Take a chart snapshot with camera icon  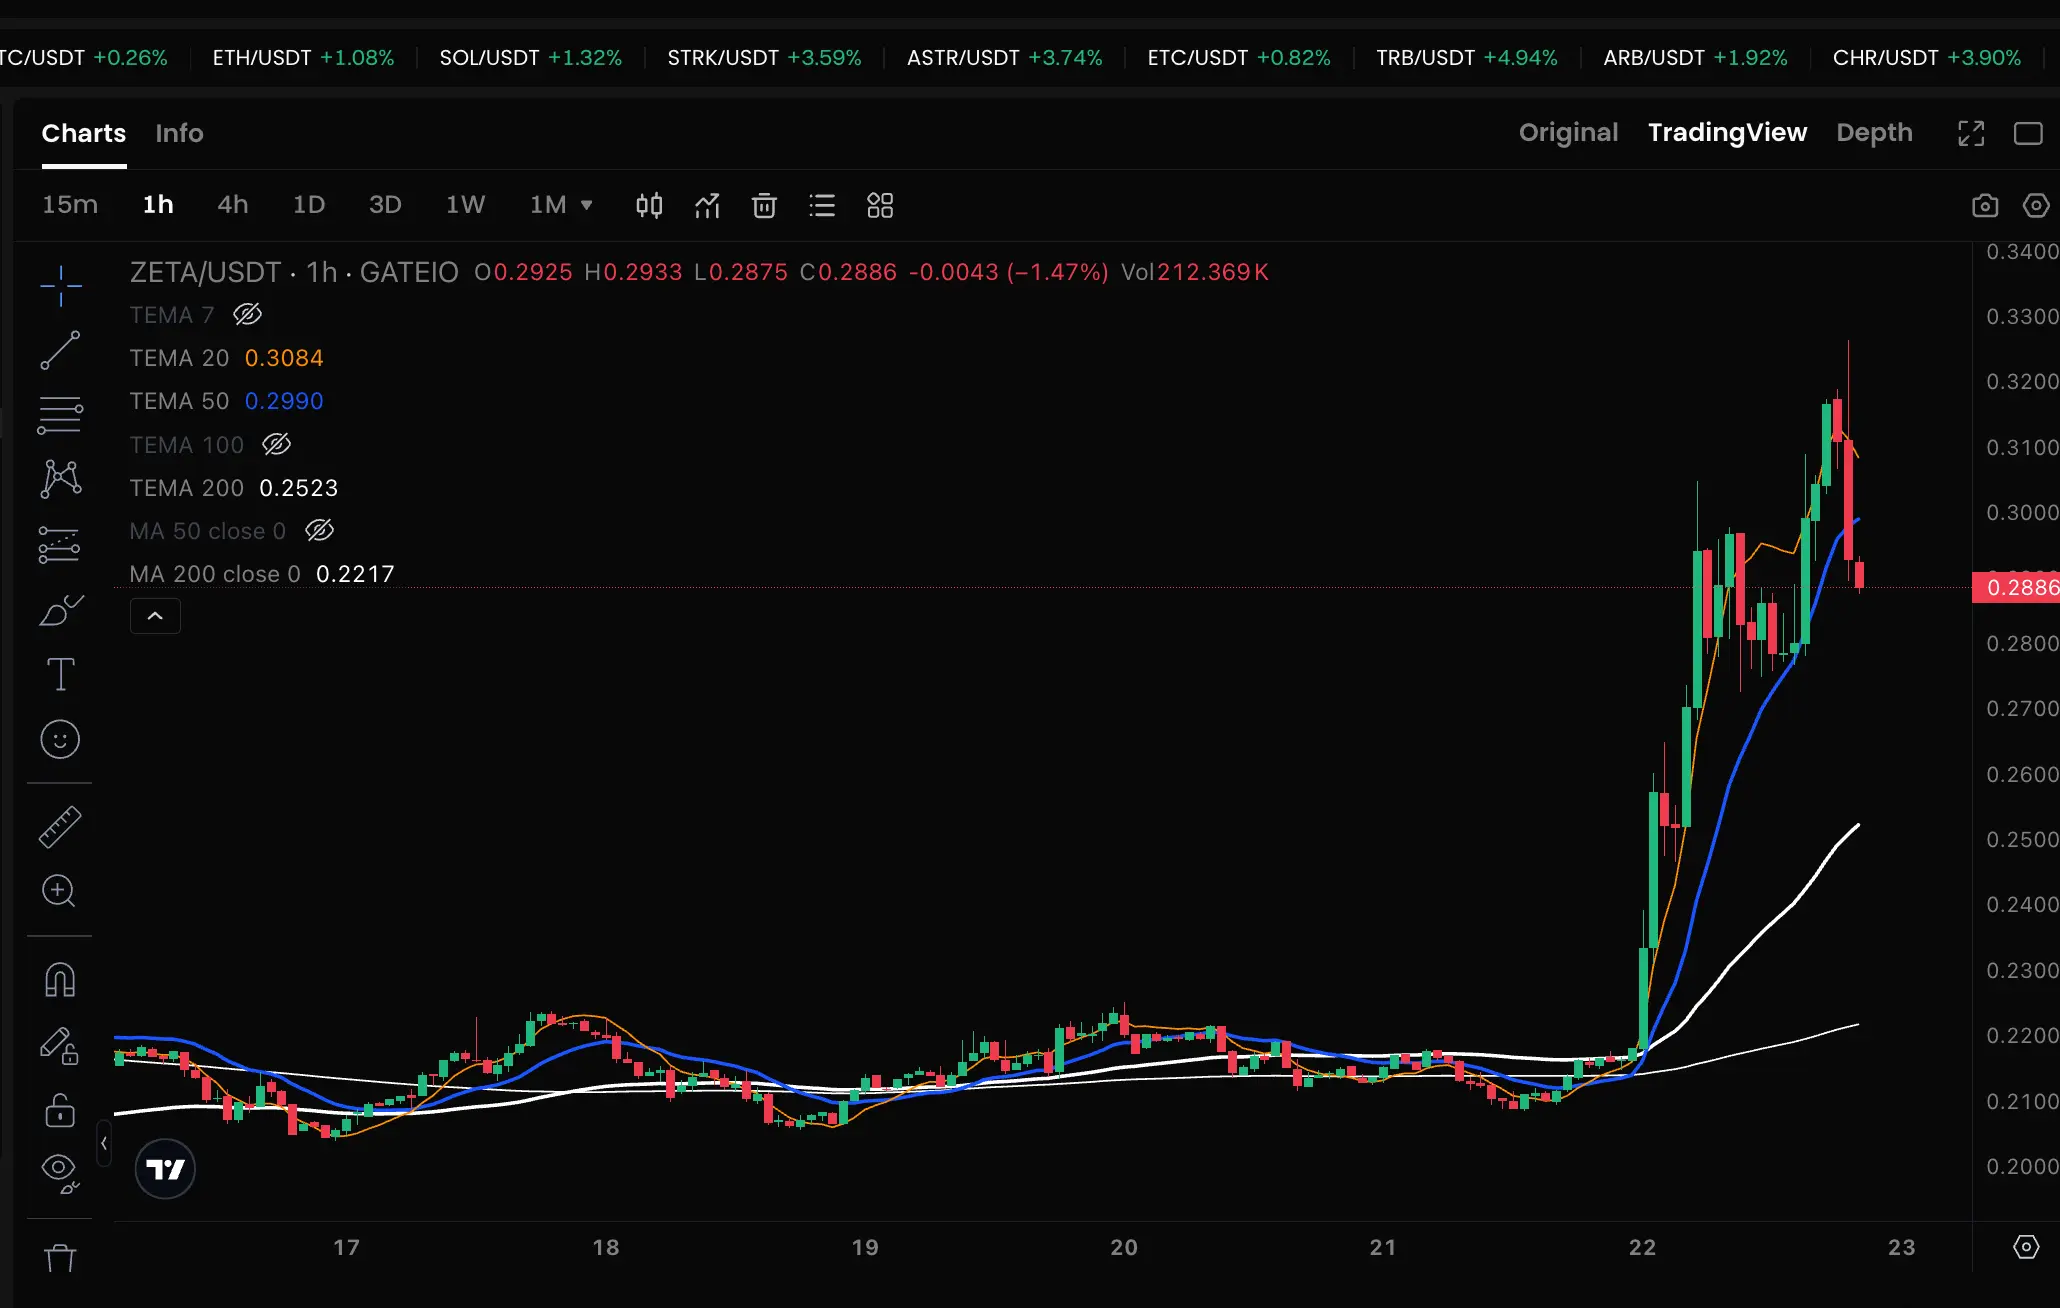click(1985, 206)
